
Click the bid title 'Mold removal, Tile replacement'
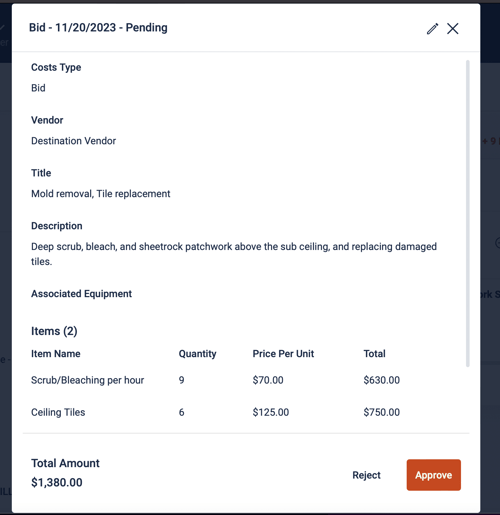101,194
